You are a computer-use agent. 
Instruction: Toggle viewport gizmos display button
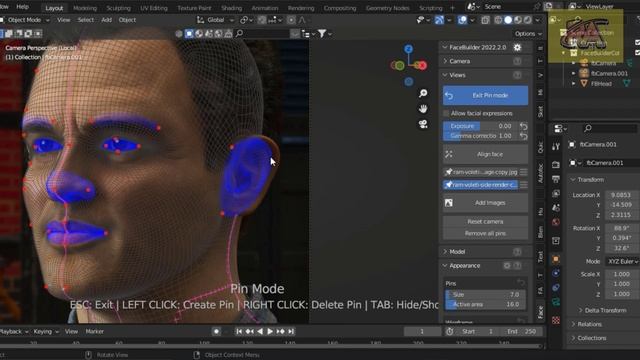(x=439, y=20)
